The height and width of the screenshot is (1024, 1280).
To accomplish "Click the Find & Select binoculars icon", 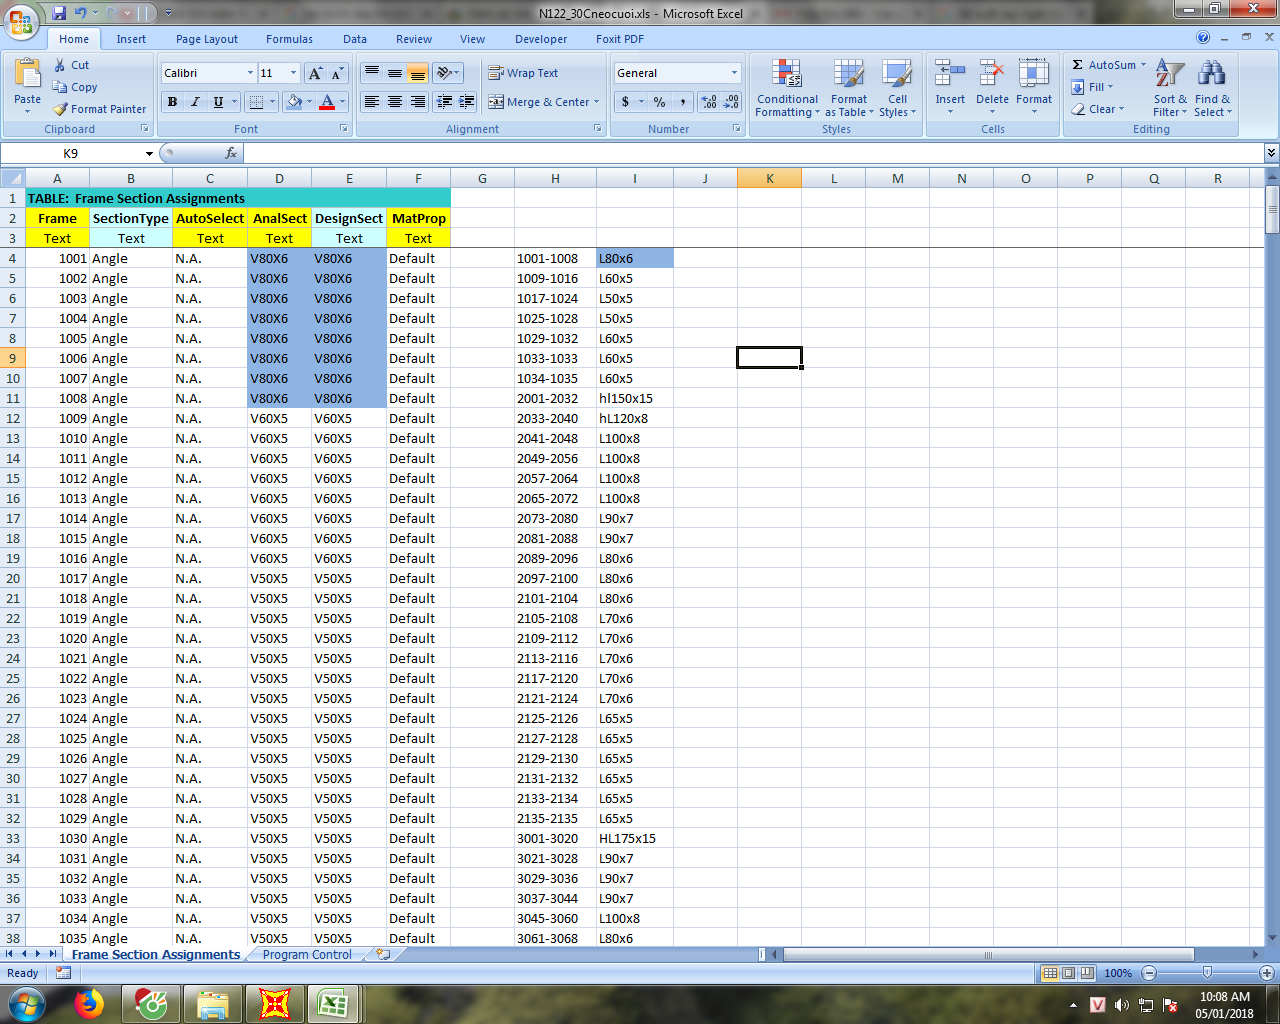I will click(x=1212, y=75).
